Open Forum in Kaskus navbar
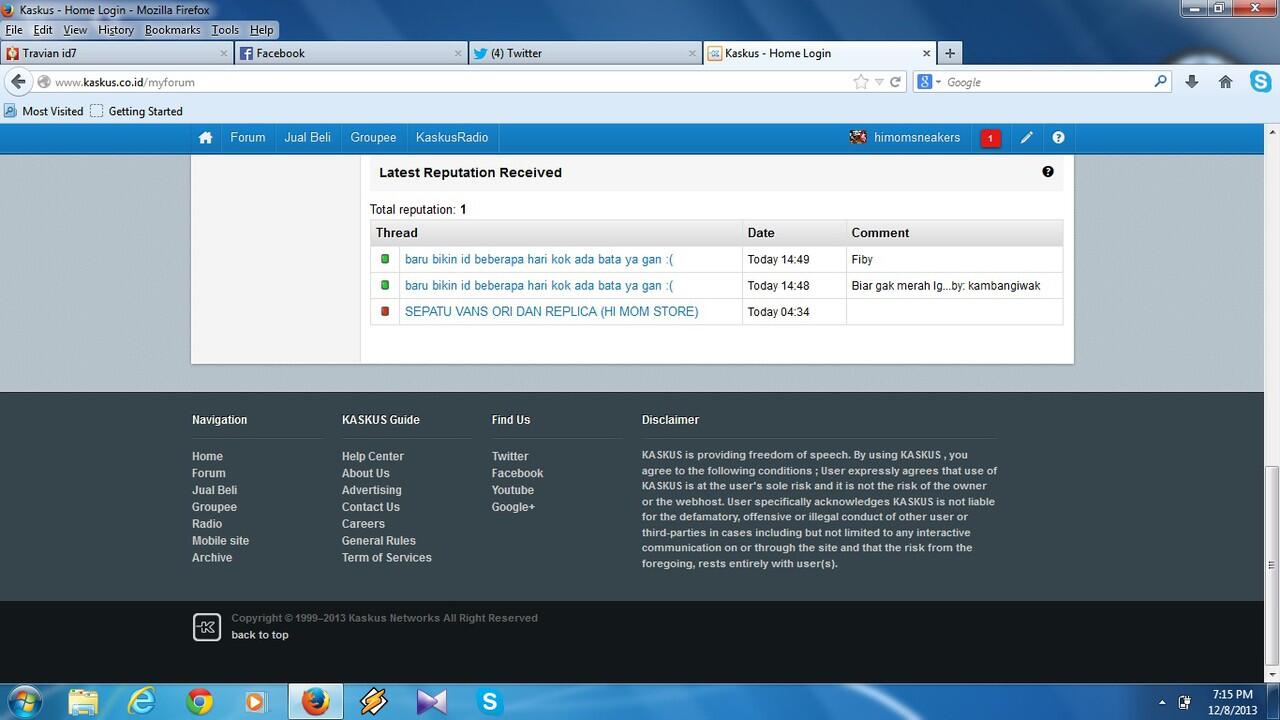The height and width of the screenshot is (720, 1280). (x=248, y=138)
